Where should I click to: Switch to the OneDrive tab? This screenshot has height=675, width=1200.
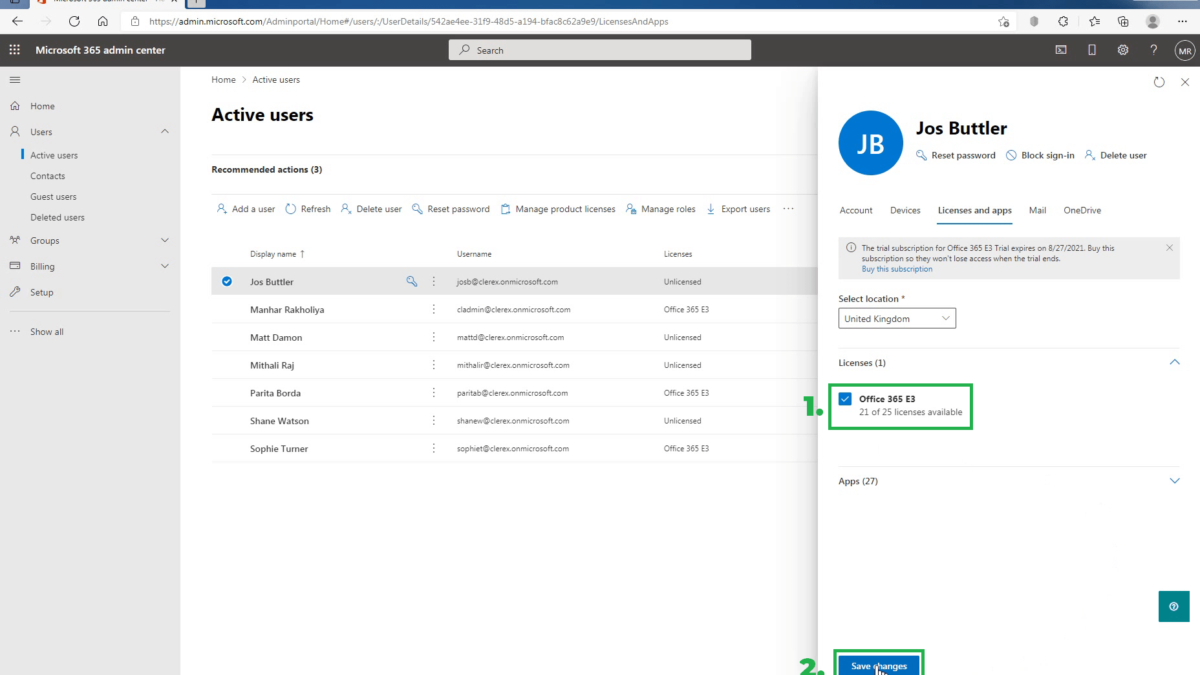point(1082,211)
